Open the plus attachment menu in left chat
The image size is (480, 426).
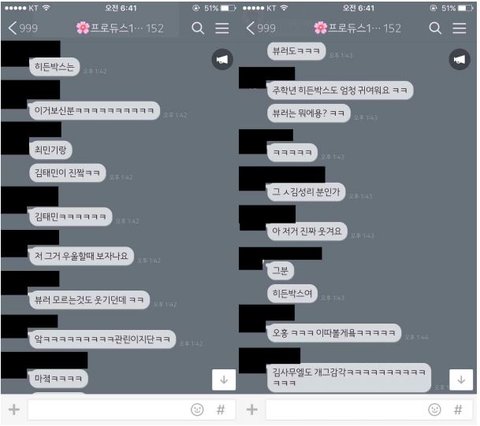click(14, 409)
